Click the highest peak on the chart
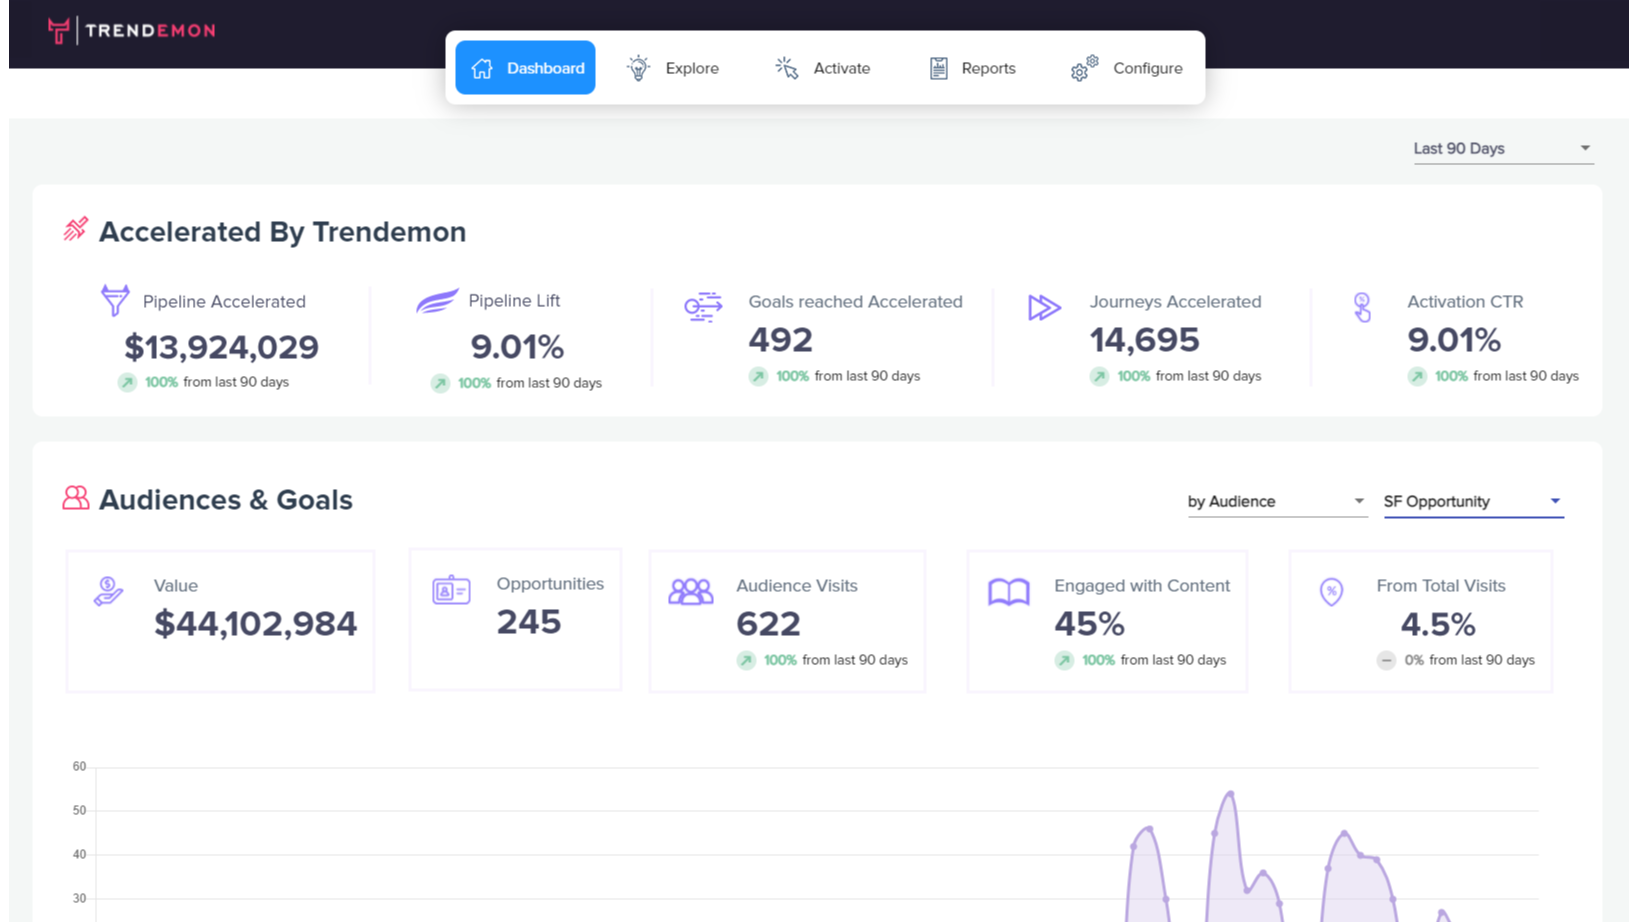Image resolution: width=1639 pixels, height=922 pixels. coord(1231,793)
